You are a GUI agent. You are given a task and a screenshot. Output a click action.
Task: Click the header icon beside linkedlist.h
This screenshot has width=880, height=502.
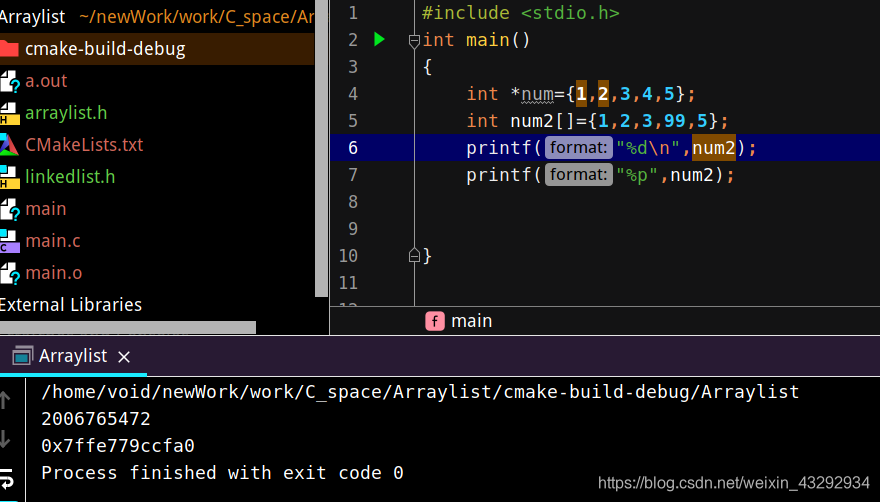click(x=8, y=177)
